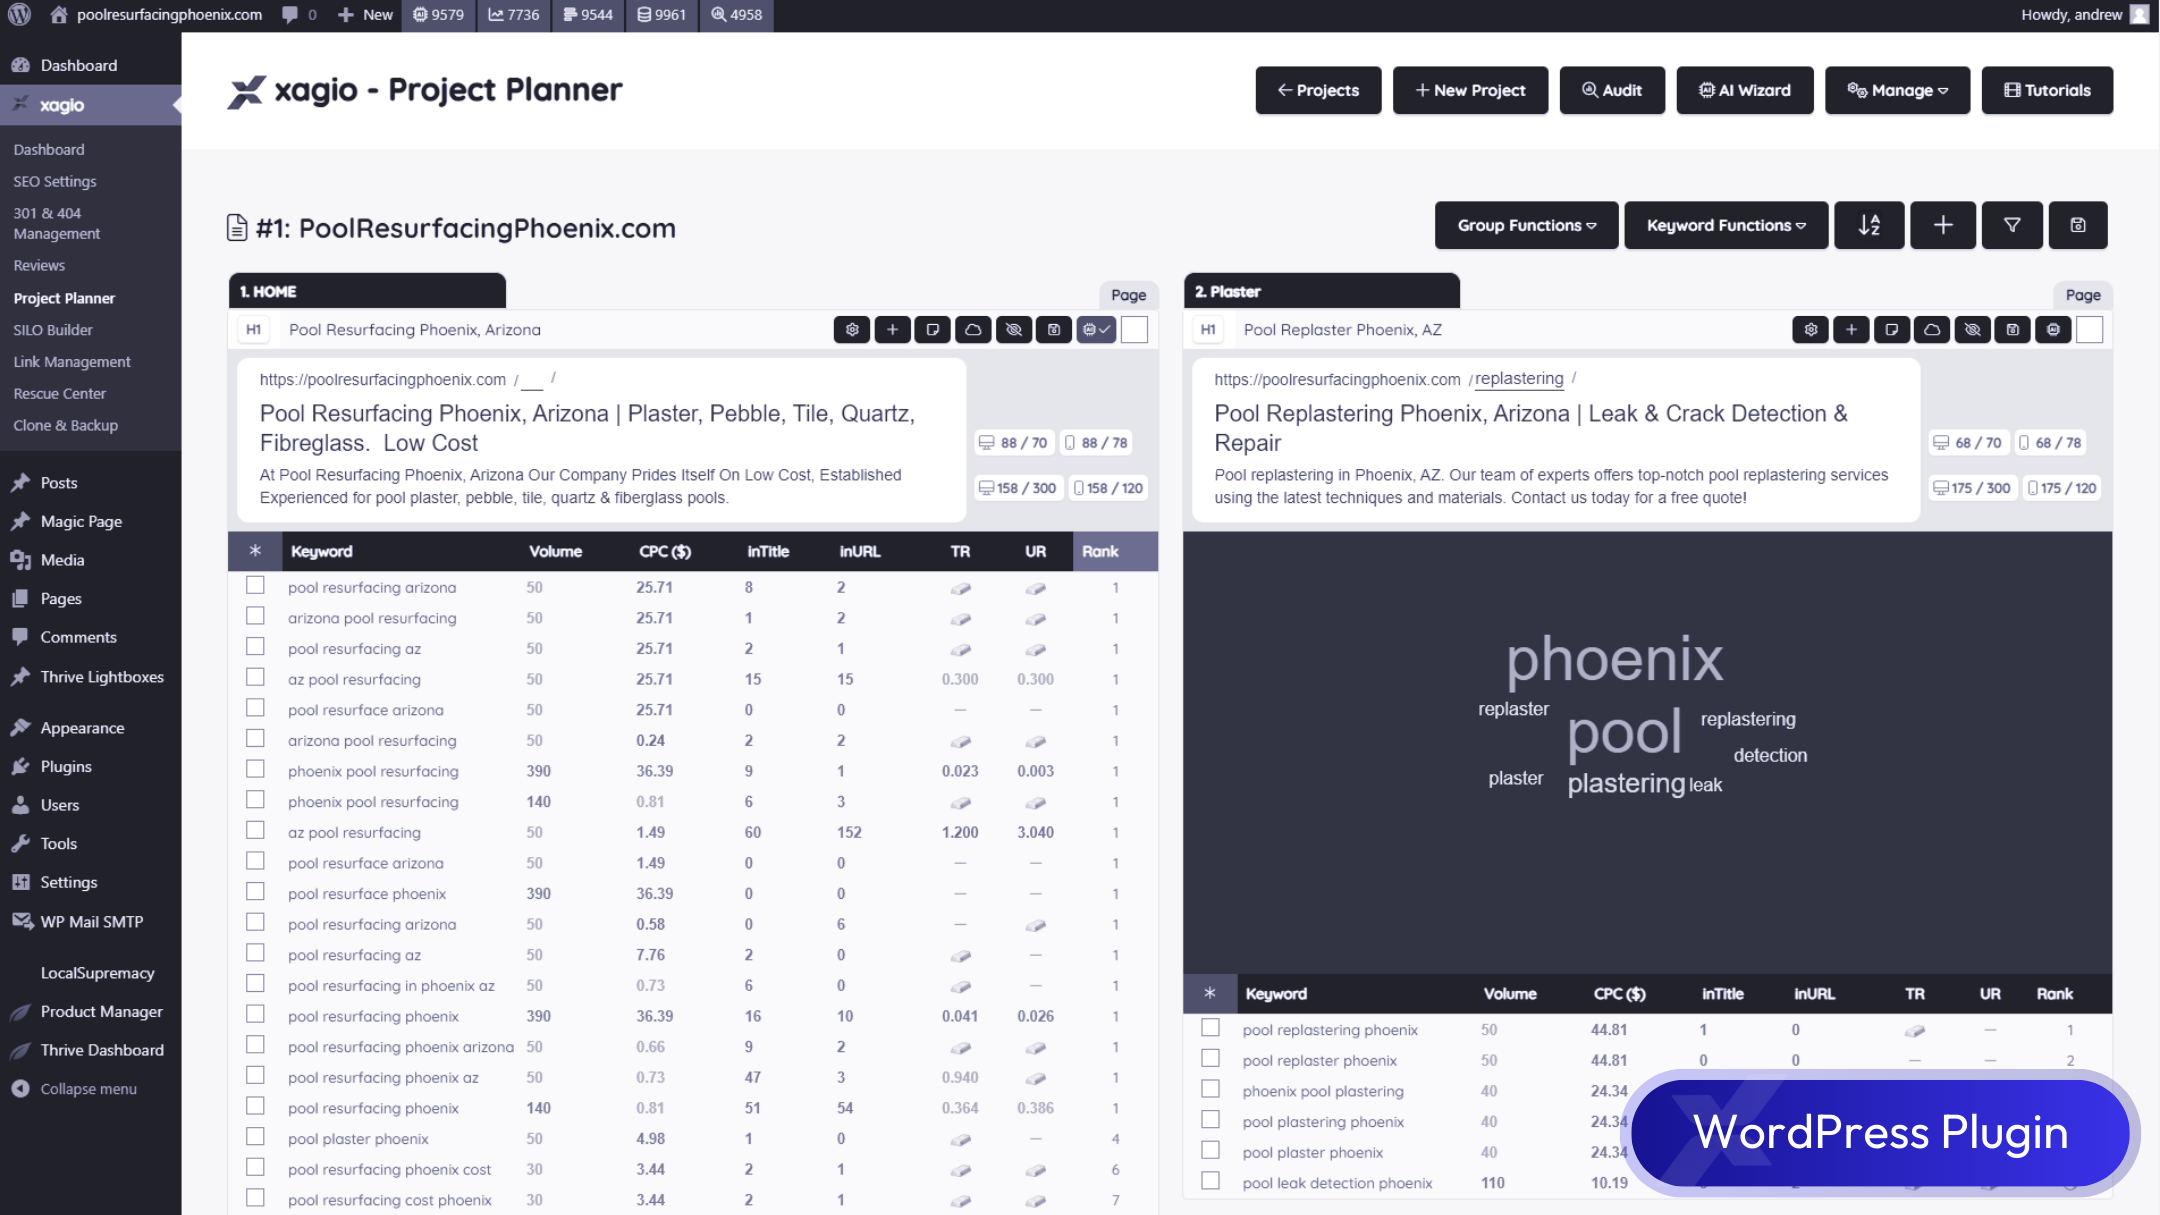This screenshot has height=1215, width=2160.
Task: Click word cloud icon in Plaster group
Action: [x=1932, y=330]
